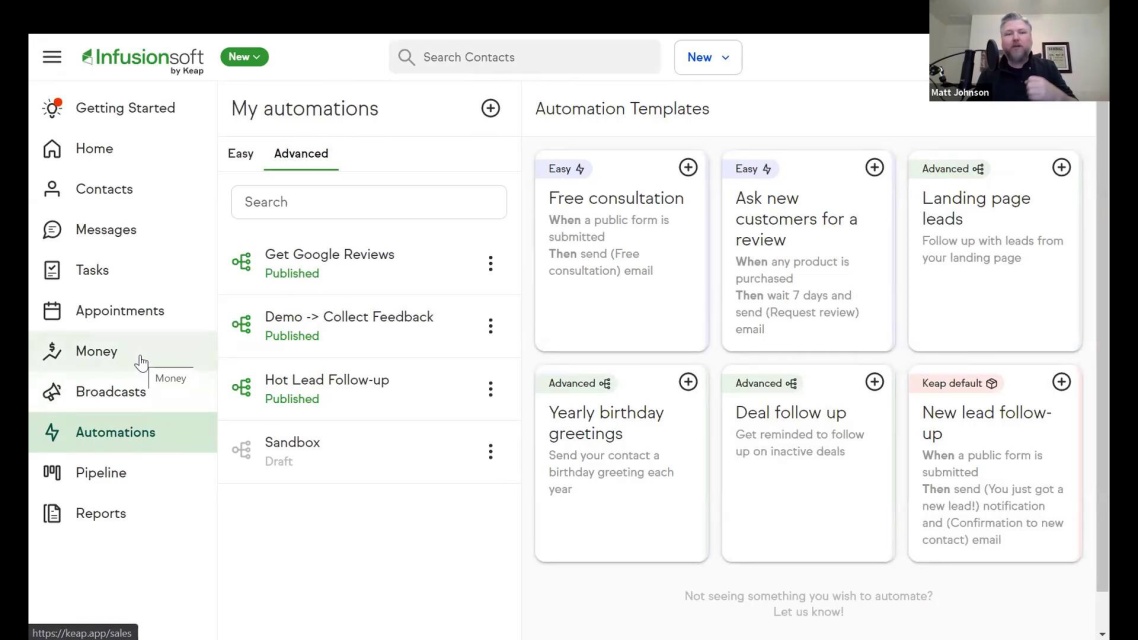Switch to the Easy tab
1138x640 pixels.
pyautogui.click(x=240, y=154)
